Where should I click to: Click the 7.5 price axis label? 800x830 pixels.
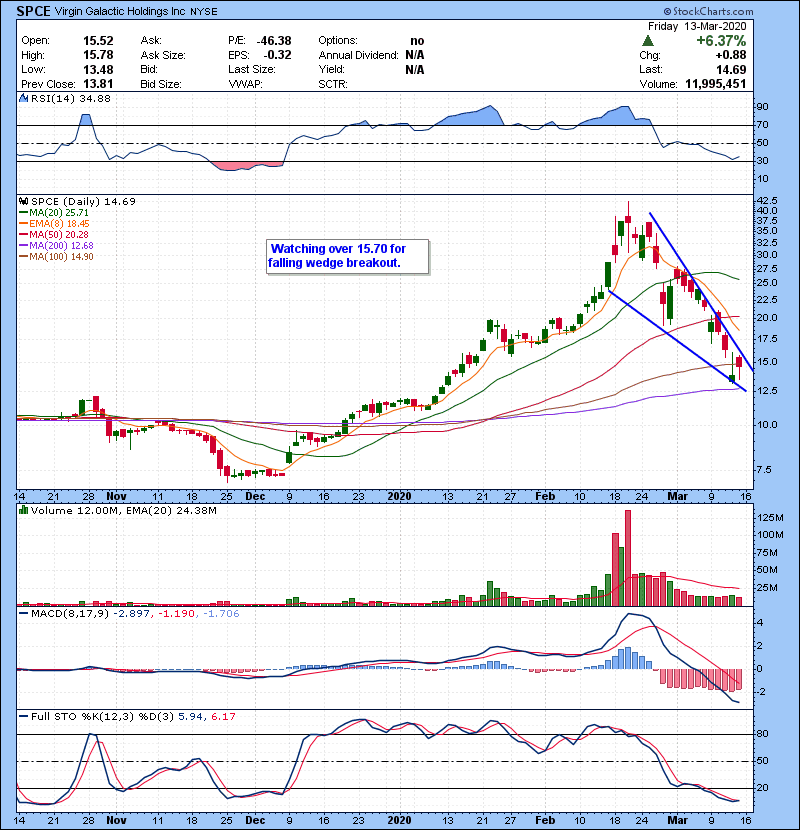pyautogui.click(x=762, y=470)
